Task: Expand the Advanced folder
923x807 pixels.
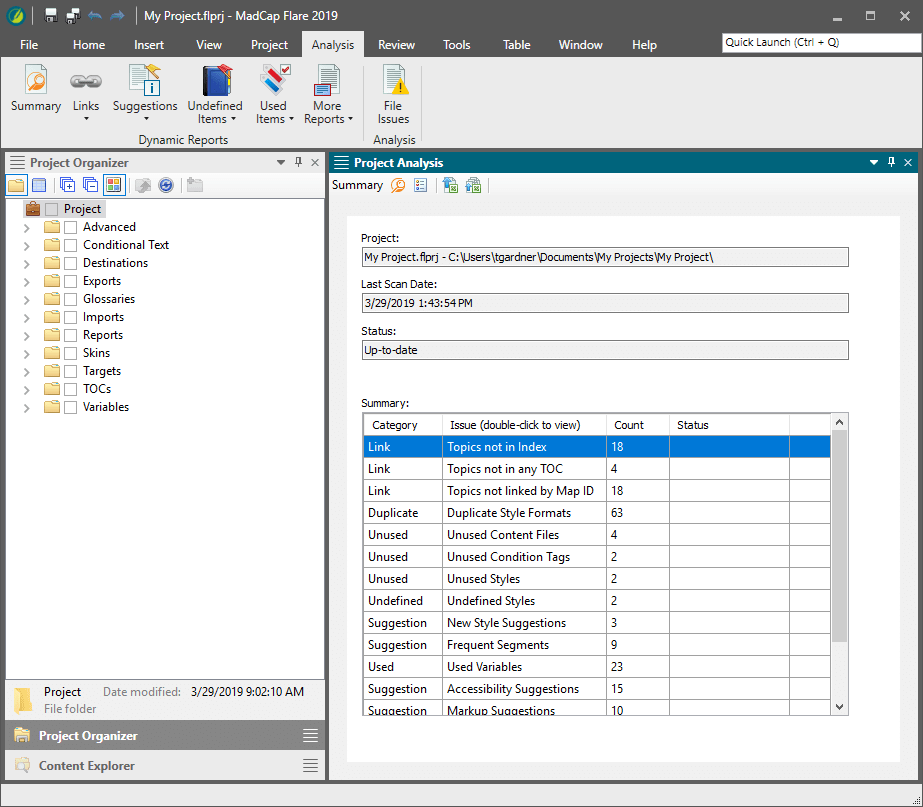Action: click(26, 228)
